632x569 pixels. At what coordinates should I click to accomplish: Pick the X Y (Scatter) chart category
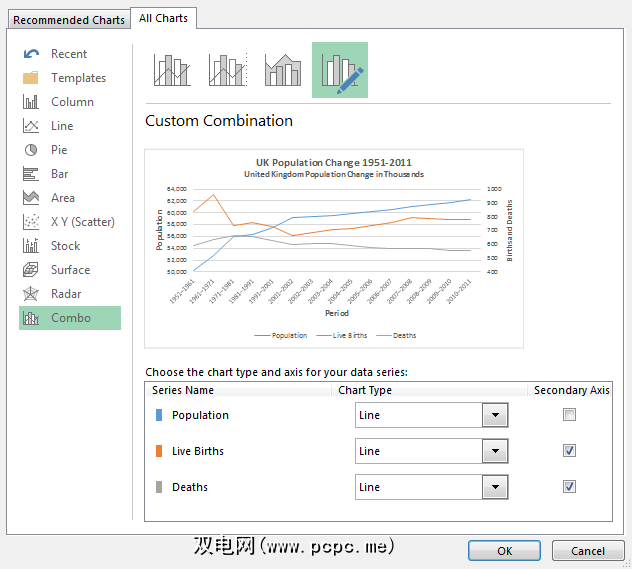[x=82, y=222]
